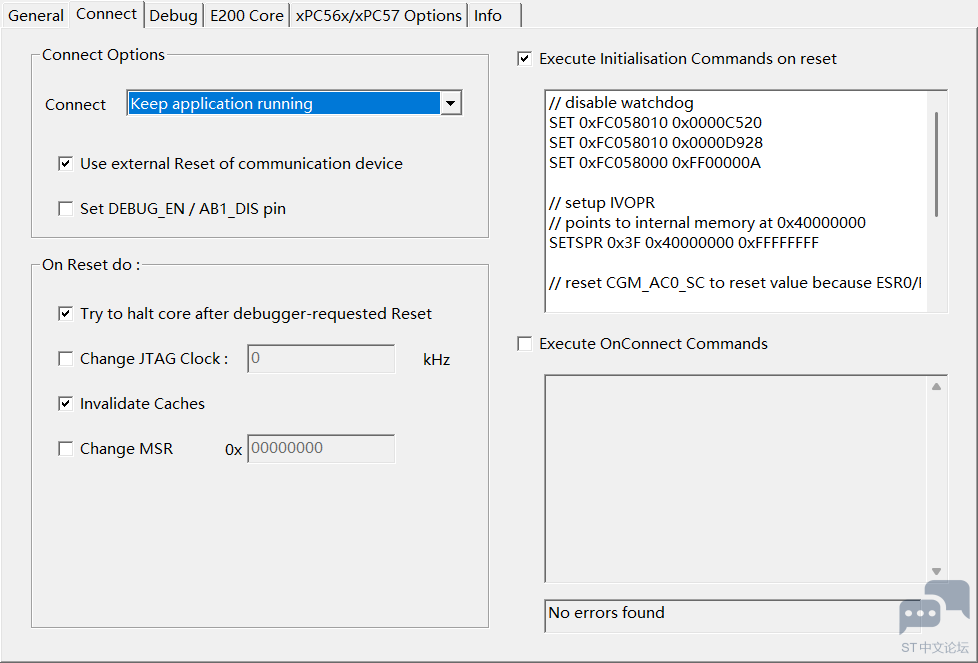Uncheck Try to halt core after Reset
Viewport: 978px width, 663px height.
tap(66, 314)
